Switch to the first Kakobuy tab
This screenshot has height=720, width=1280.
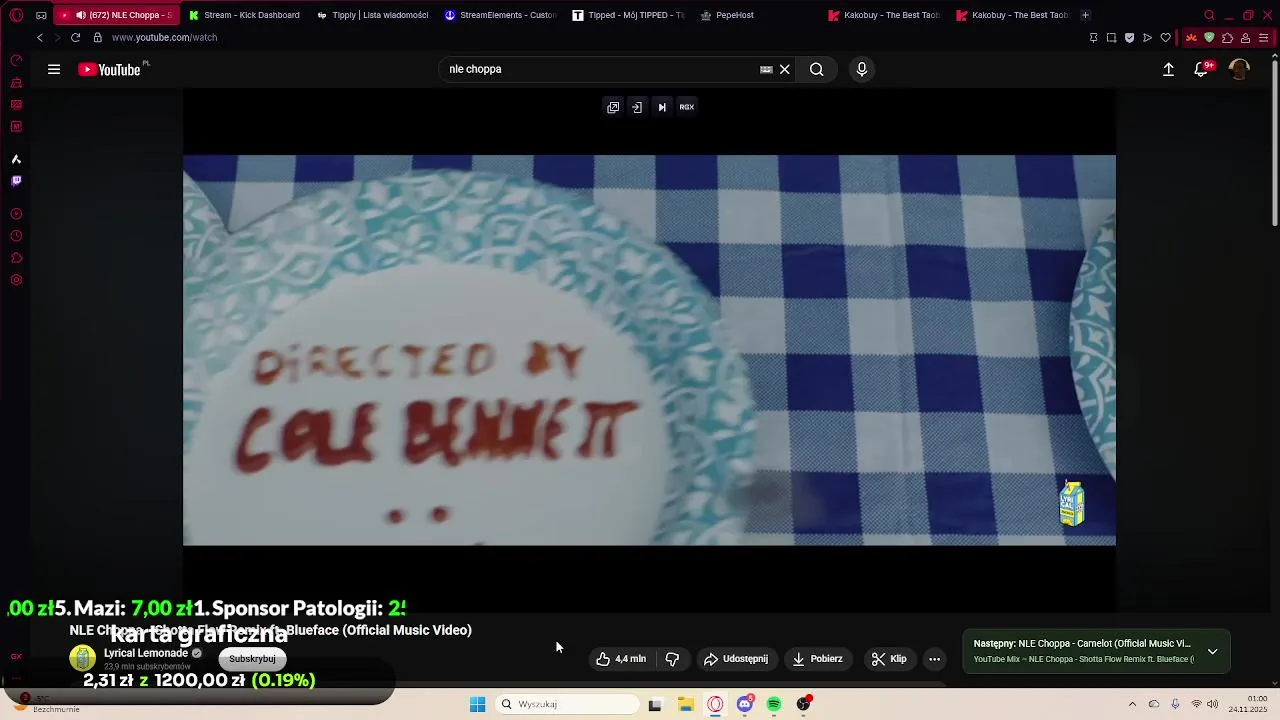(885, 15)
